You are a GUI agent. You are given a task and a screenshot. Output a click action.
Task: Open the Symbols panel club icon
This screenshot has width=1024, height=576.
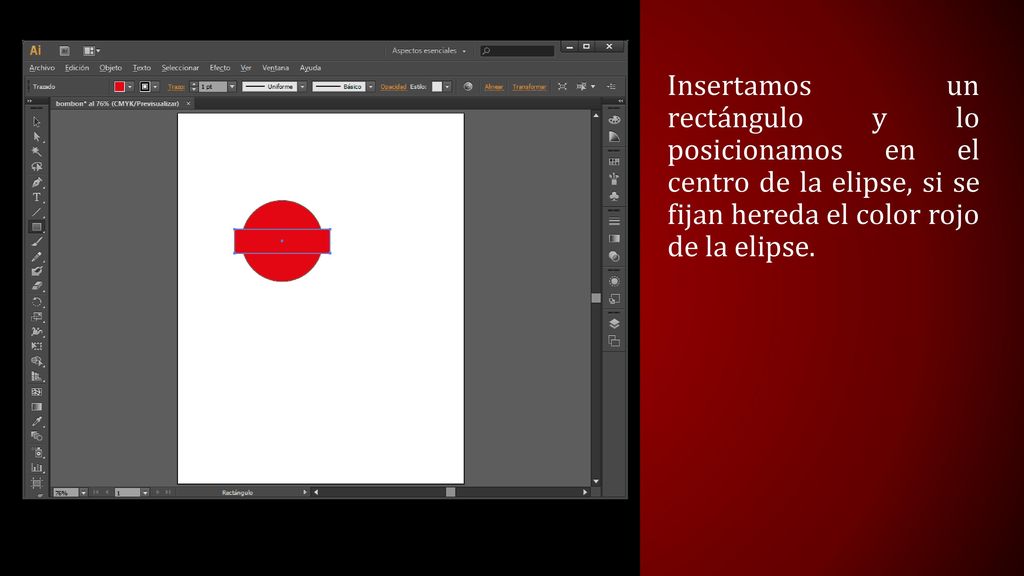[615, 196]
